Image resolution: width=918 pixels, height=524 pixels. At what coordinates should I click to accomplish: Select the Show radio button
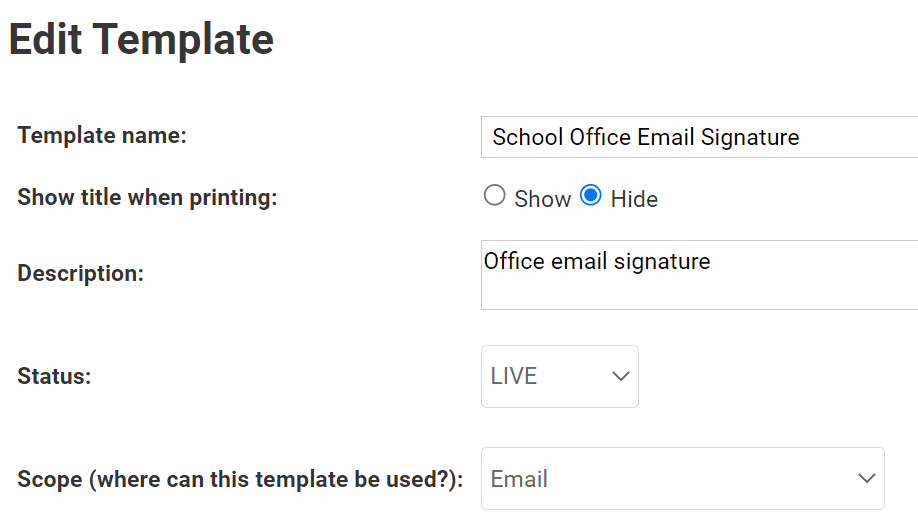[x=494, y=196]
